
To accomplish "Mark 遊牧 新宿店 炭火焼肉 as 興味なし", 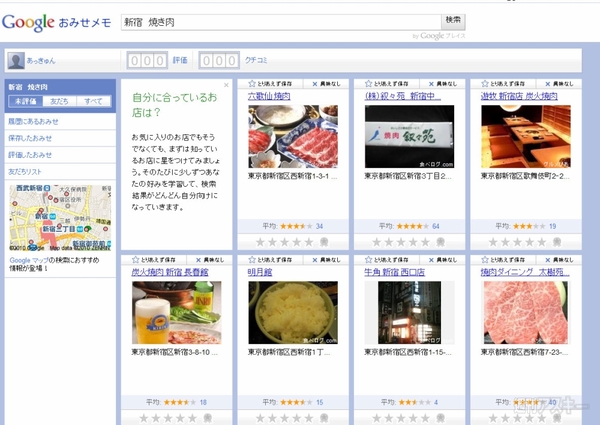I will [559, 84].
